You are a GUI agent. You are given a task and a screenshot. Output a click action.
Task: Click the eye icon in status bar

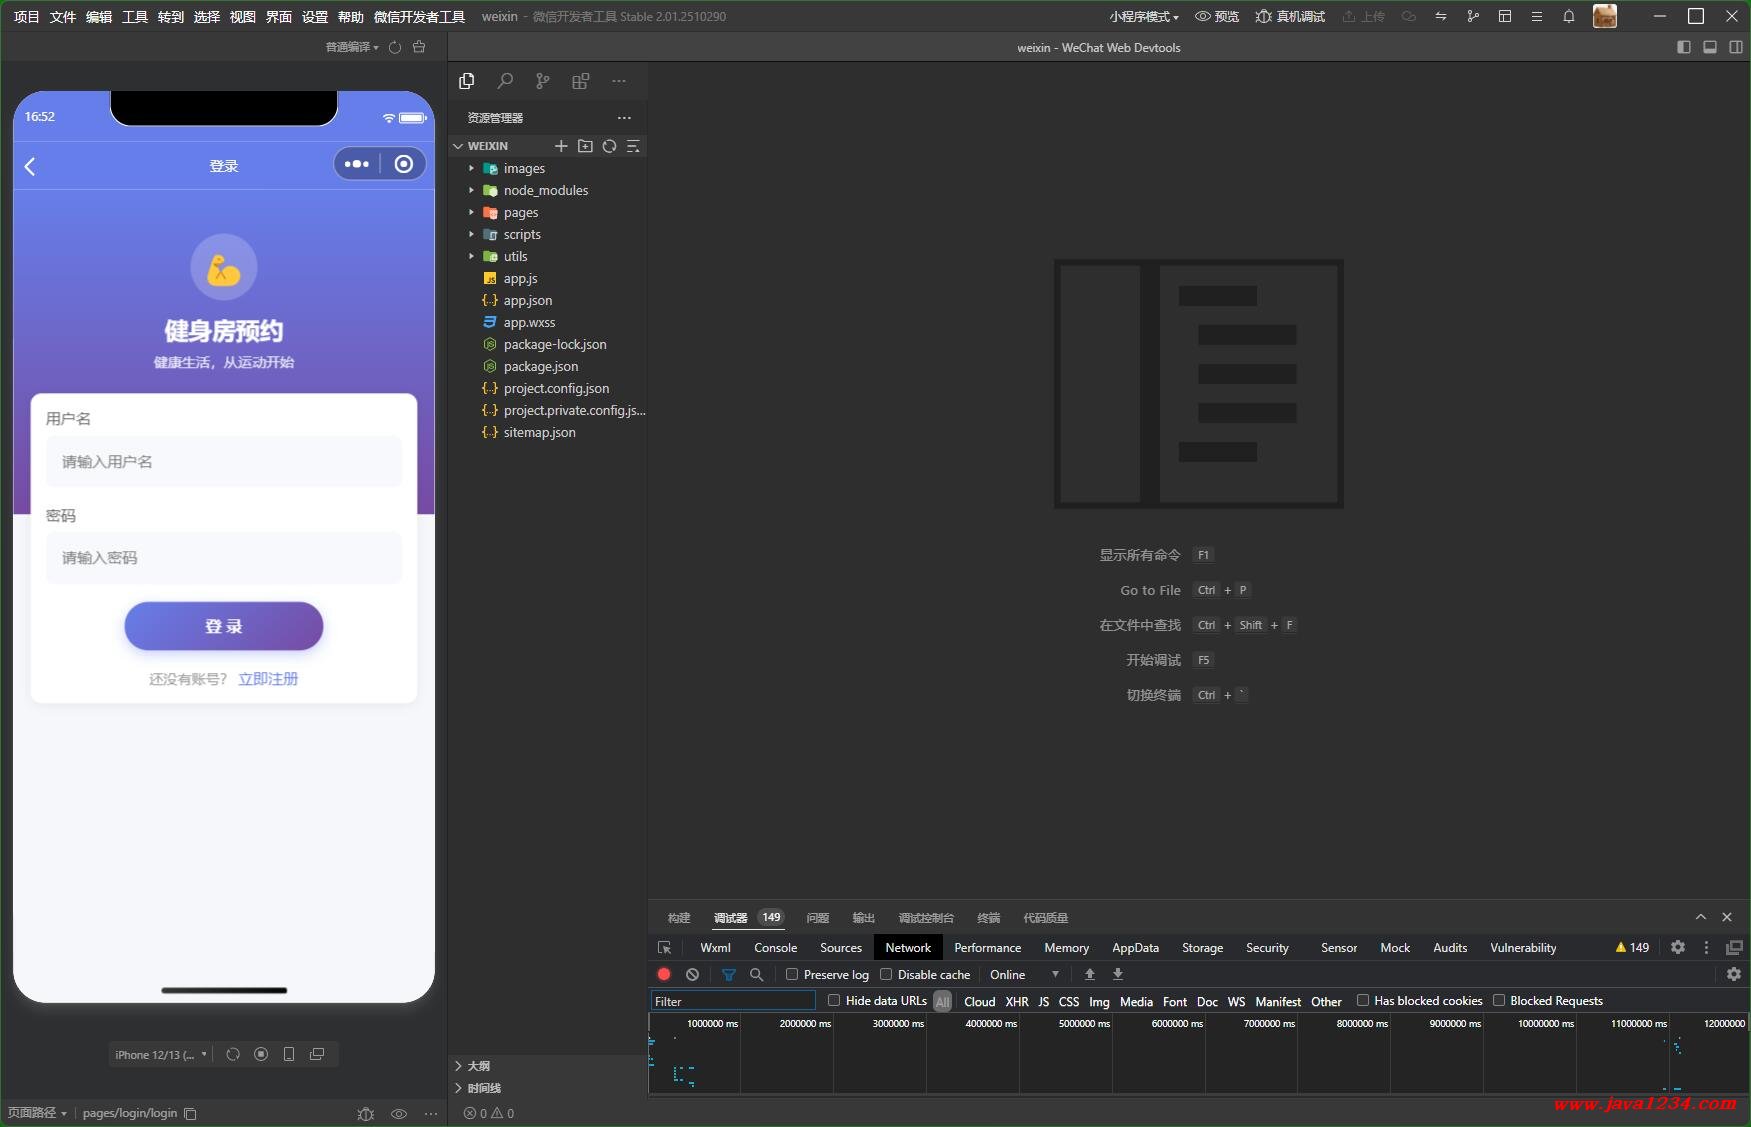(399, 1113)
